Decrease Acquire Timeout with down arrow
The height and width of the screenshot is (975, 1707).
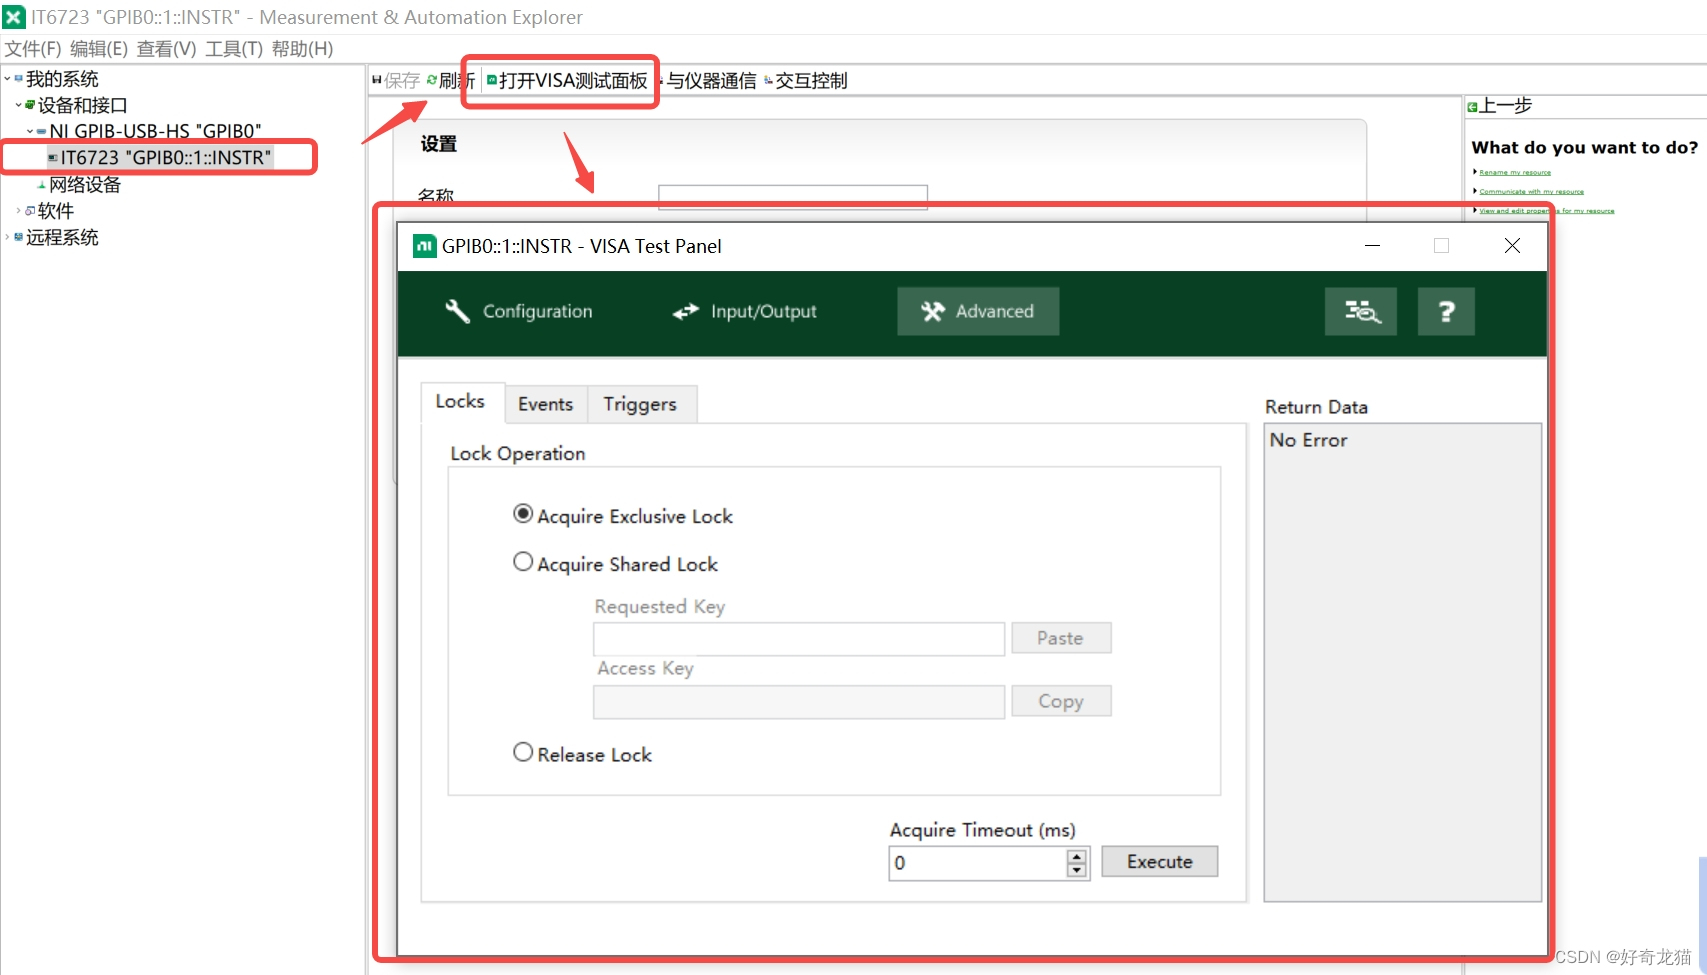point(1077,870)
